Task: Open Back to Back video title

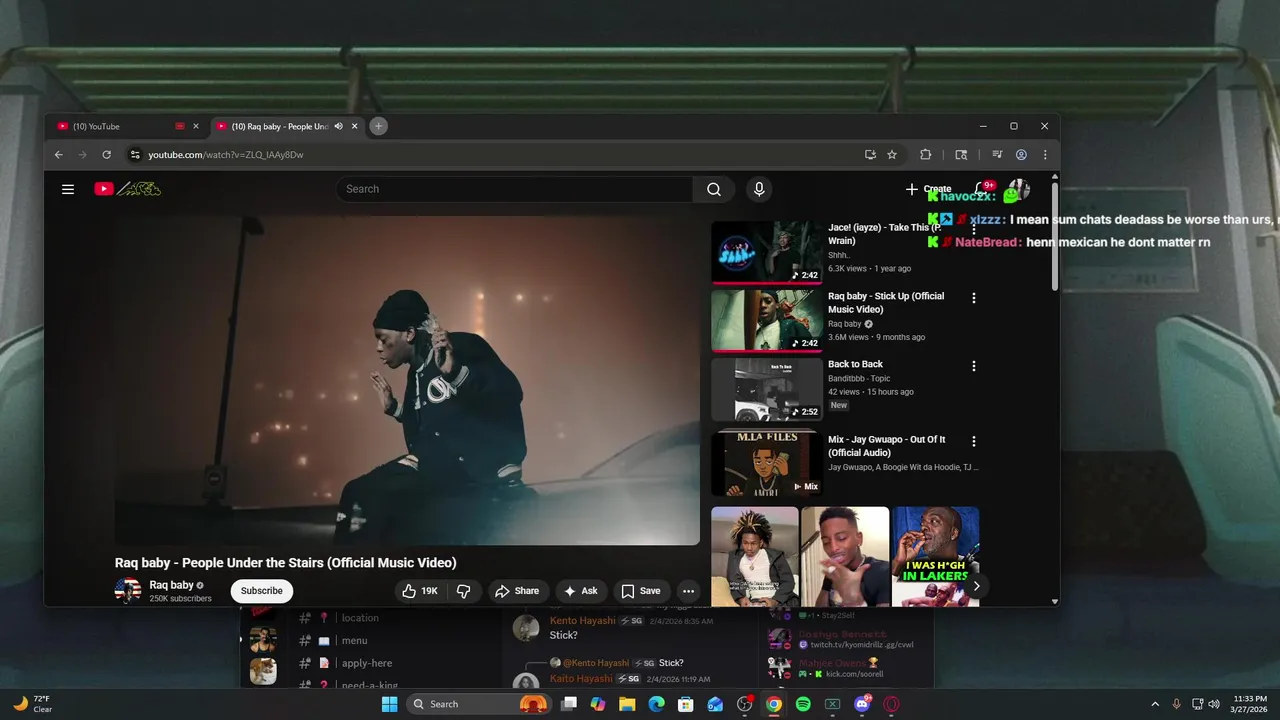Action: [855, 364]
